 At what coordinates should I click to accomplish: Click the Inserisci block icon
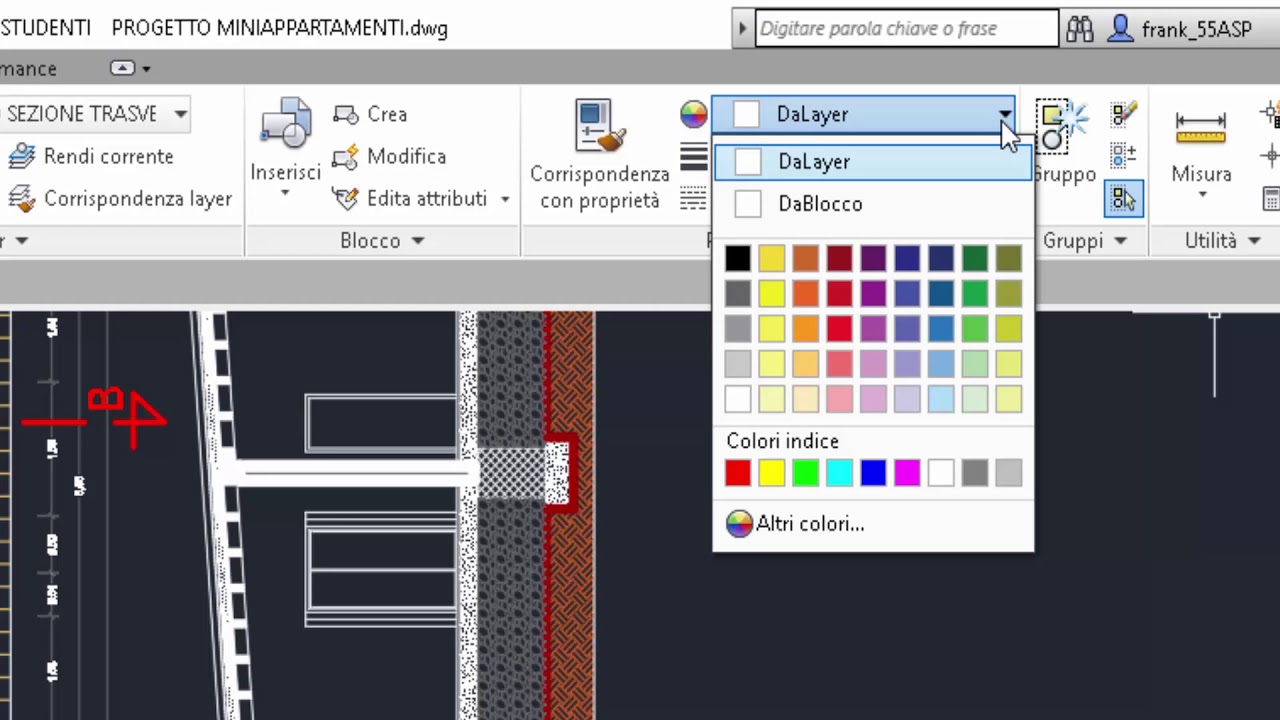click(x=286, y=124)
